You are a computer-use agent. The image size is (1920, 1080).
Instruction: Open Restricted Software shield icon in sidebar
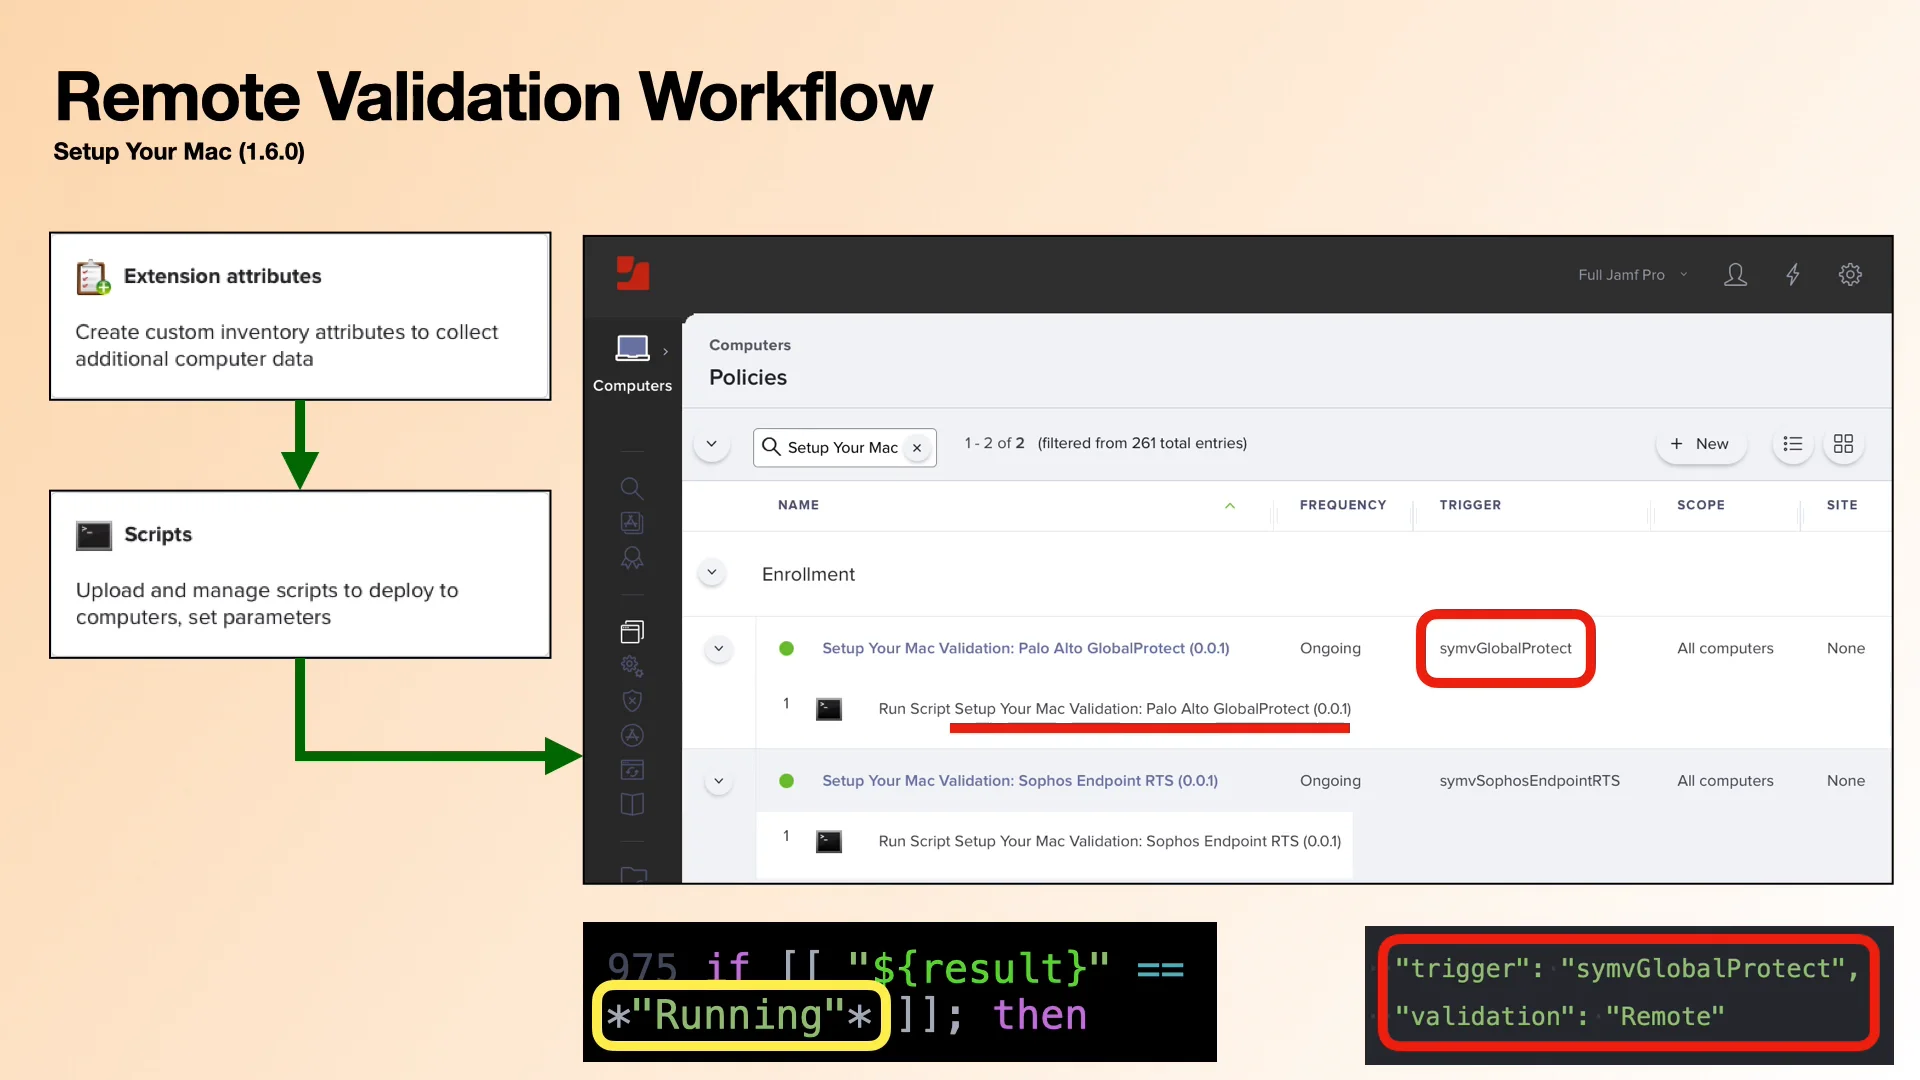pyautogui.click(x=632, y=700)
